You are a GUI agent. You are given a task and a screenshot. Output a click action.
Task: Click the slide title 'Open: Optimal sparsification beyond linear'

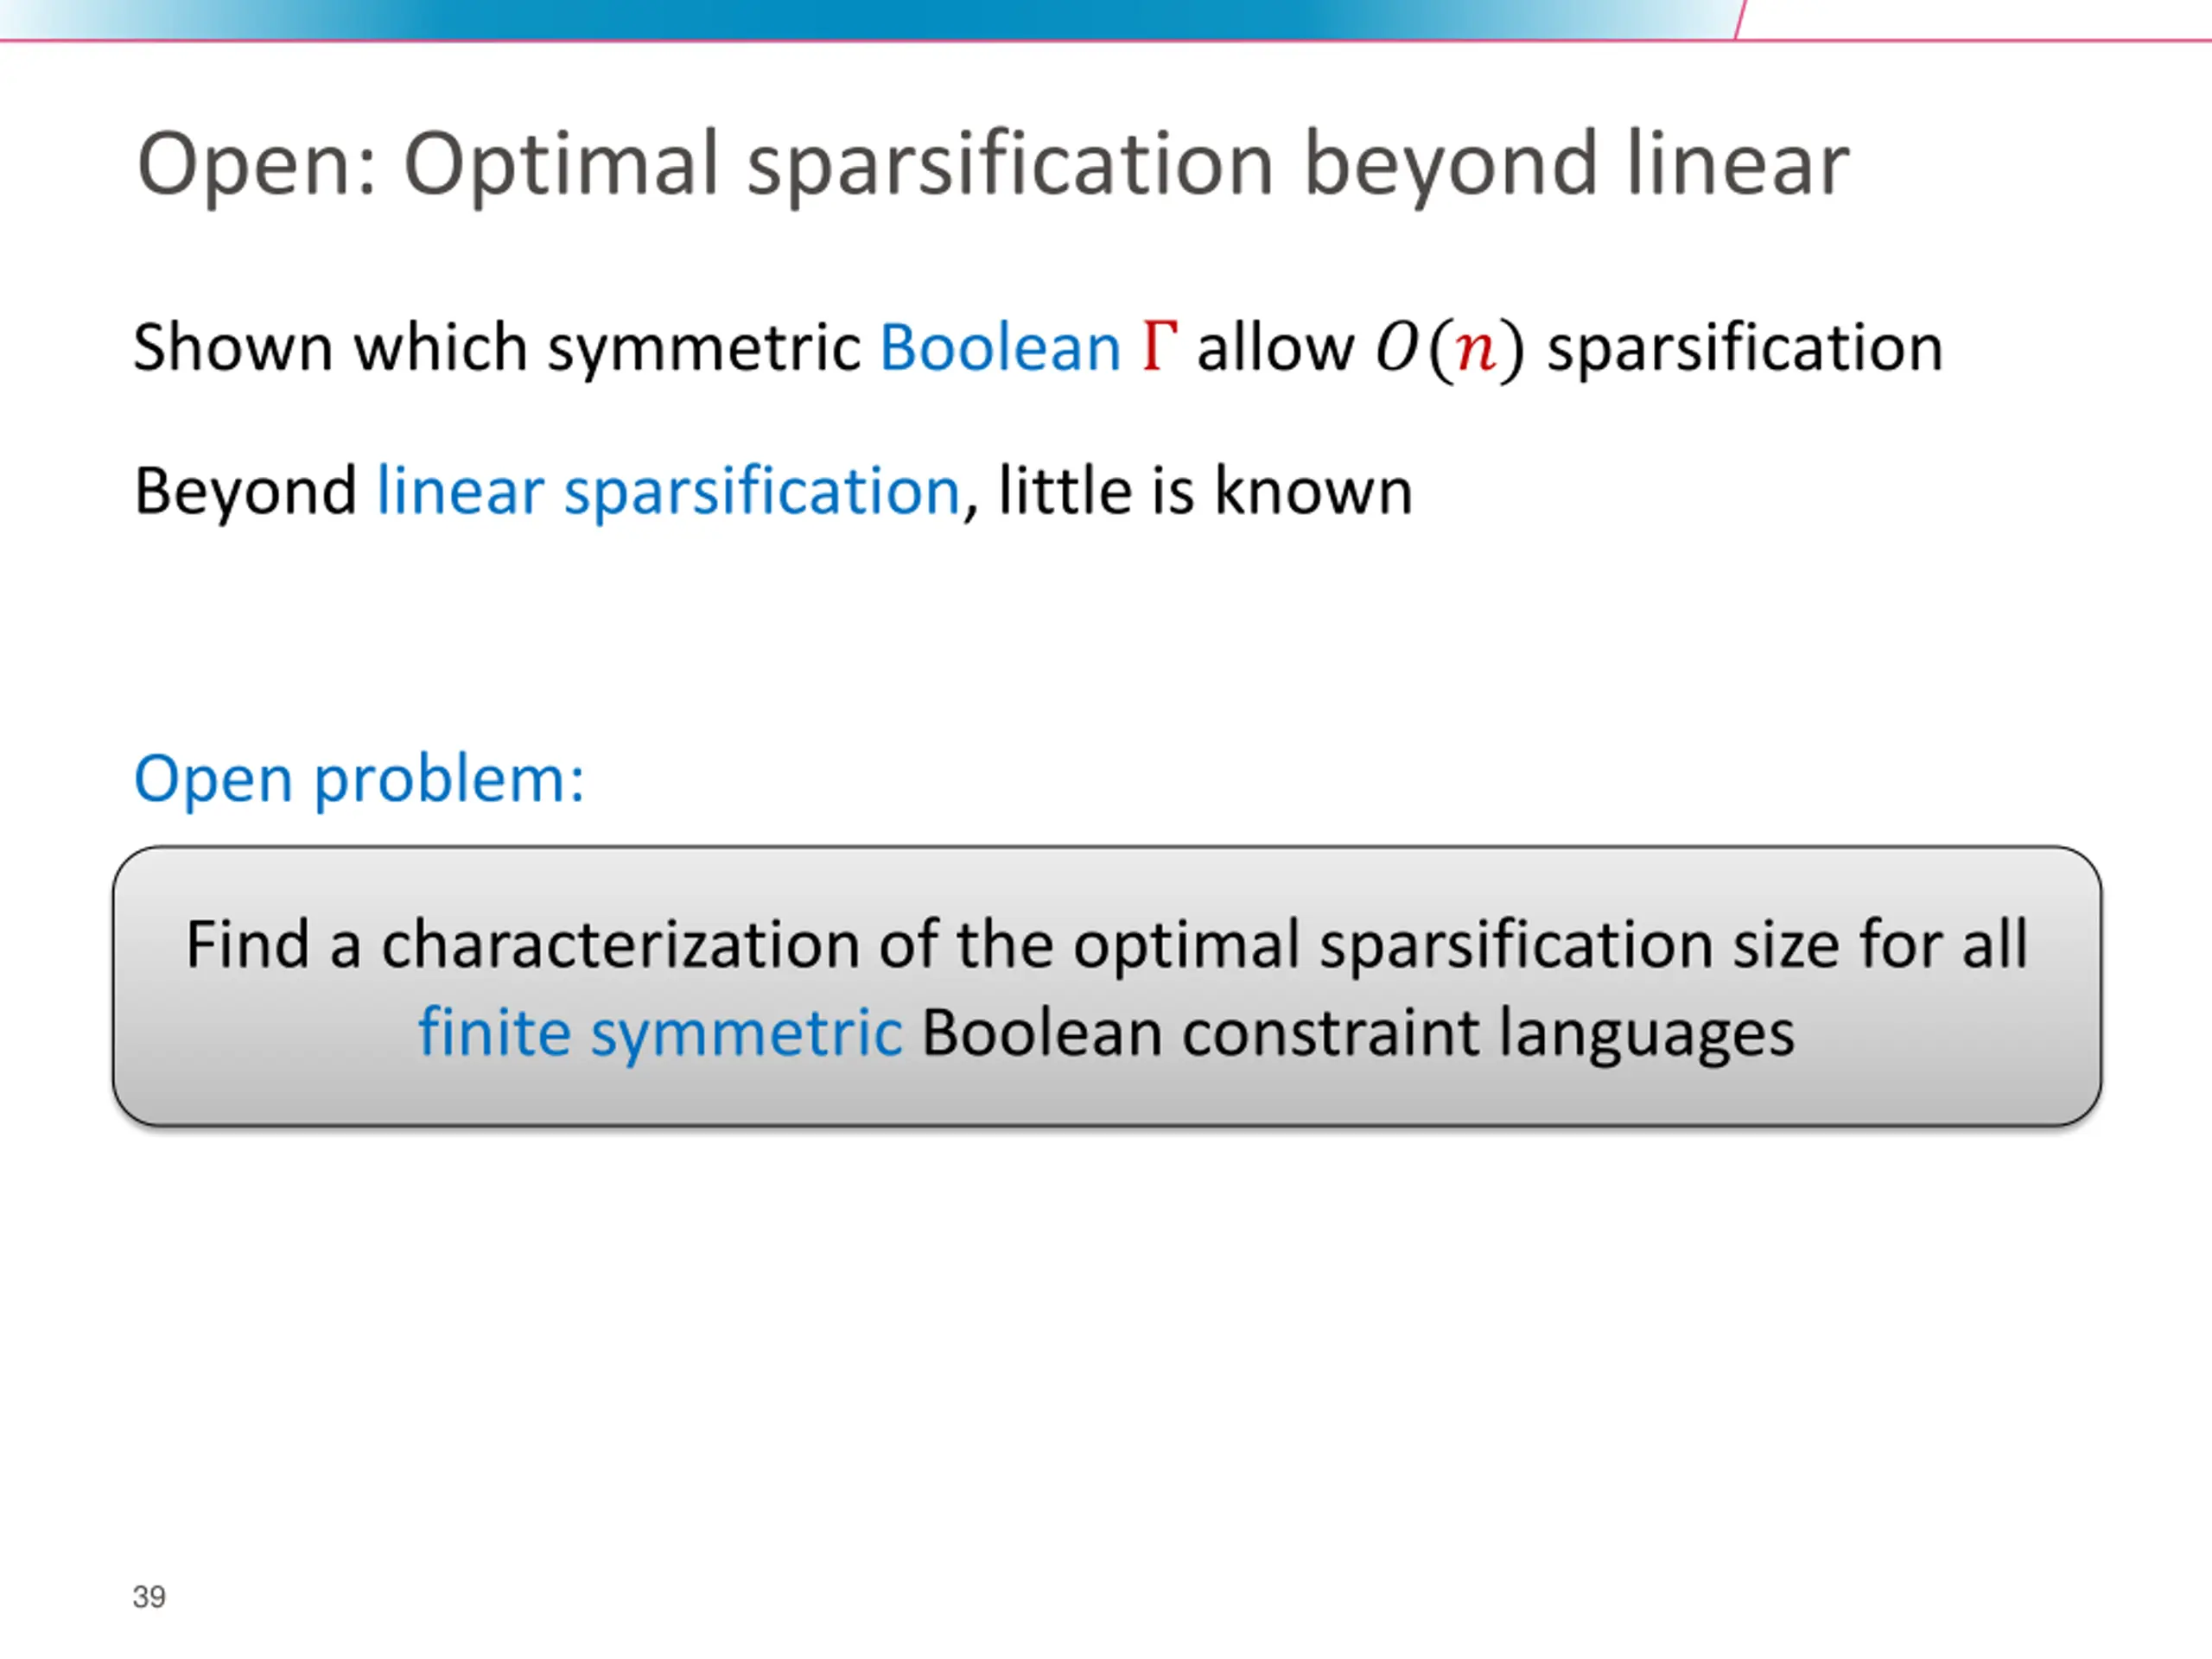992,166
